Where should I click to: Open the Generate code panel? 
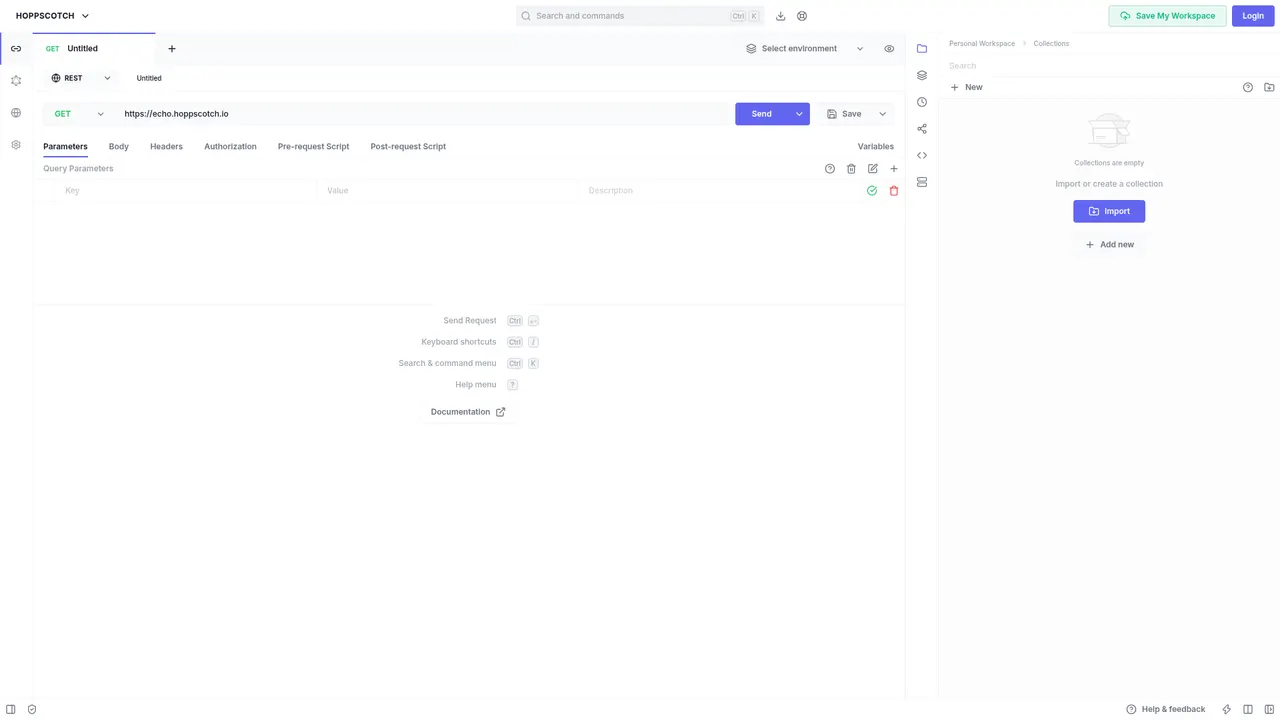point(922,155)
